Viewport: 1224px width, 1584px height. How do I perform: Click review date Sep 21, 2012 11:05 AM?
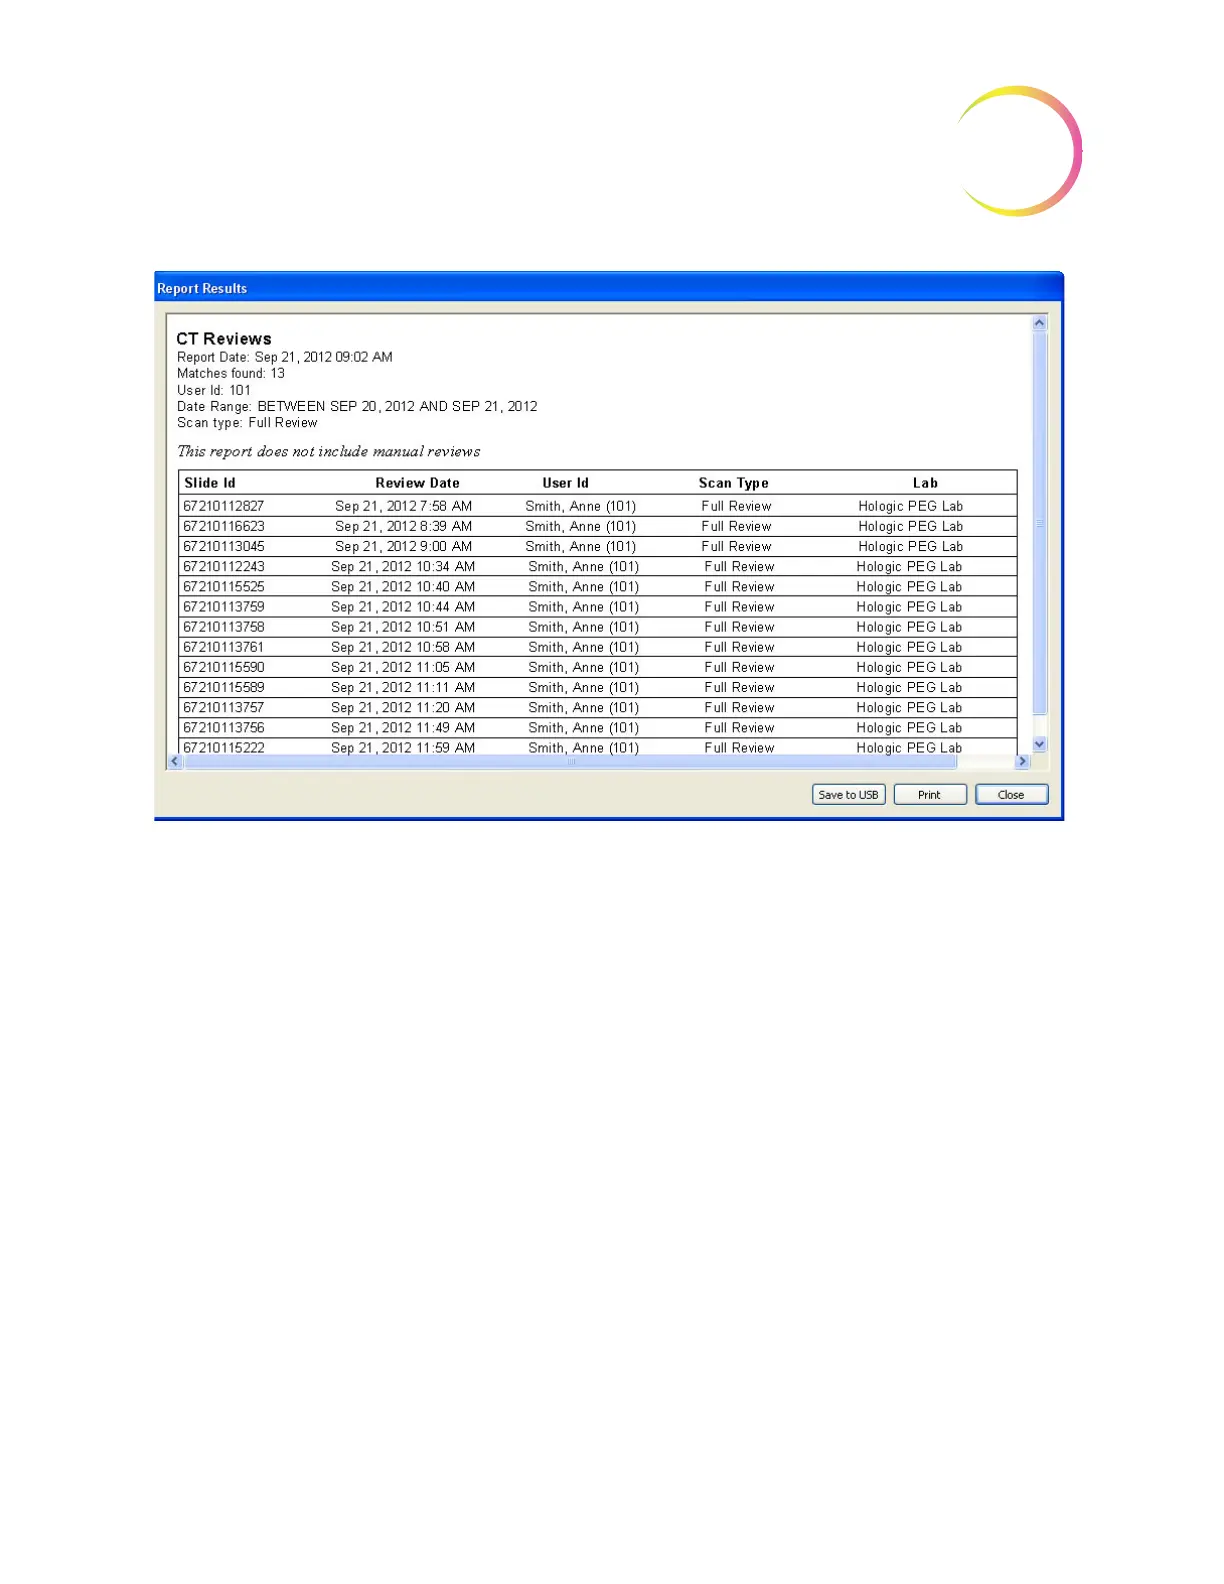coord(403,667)
